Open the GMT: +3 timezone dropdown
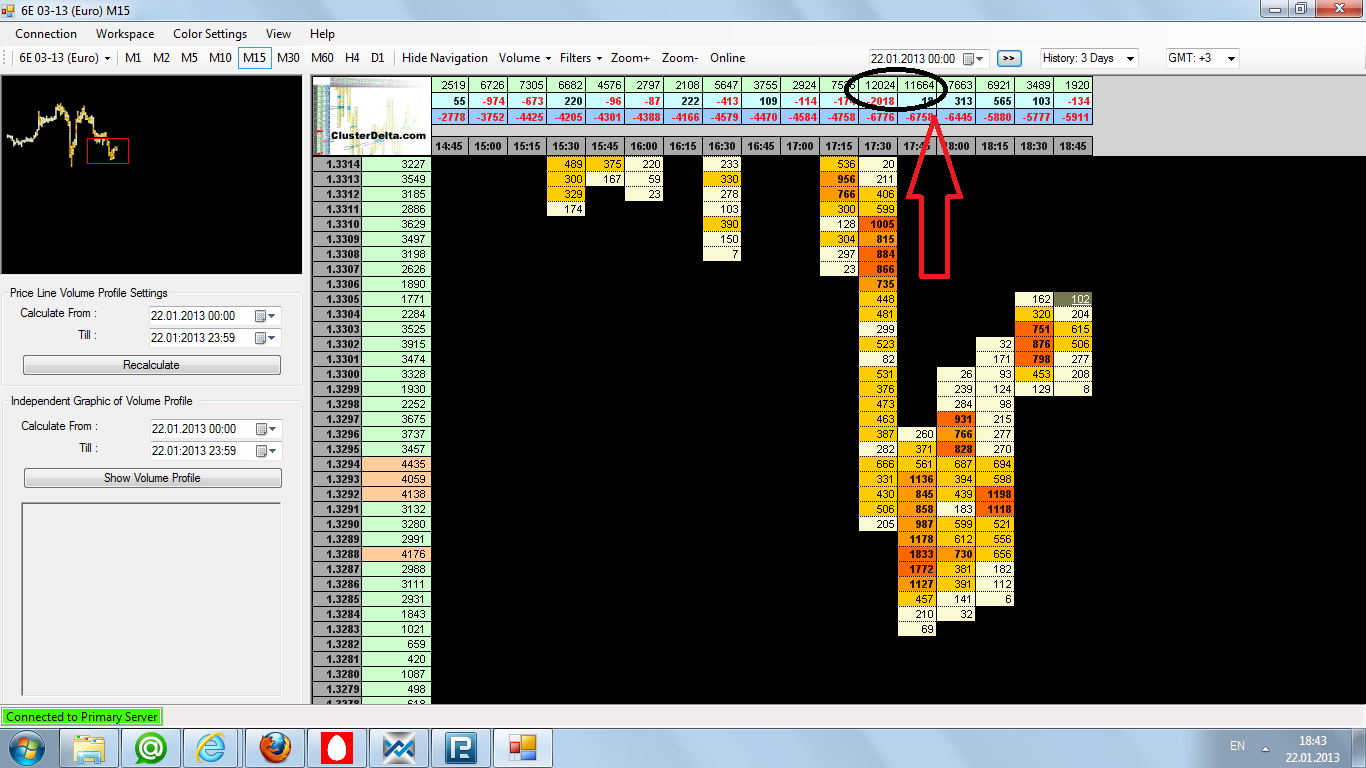 pos(1202,58)
